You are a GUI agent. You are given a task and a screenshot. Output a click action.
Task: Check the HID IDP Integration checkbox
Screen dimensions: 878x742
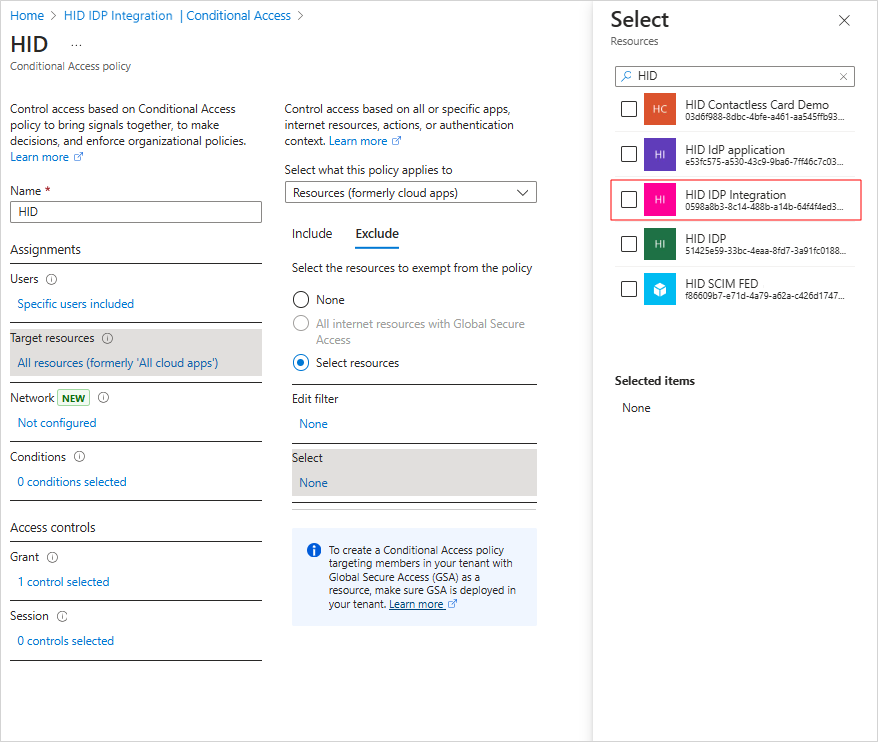[x=629, y=199]
